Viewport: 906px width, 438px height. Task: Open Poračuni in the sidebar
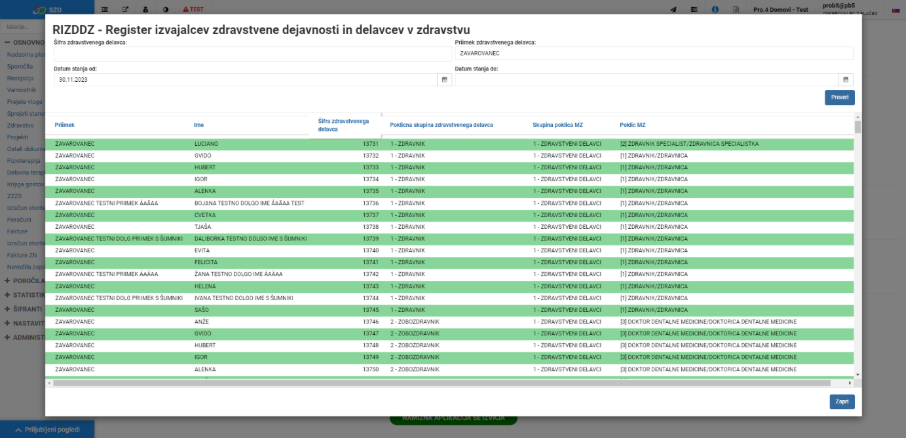(x=19, y=220)
